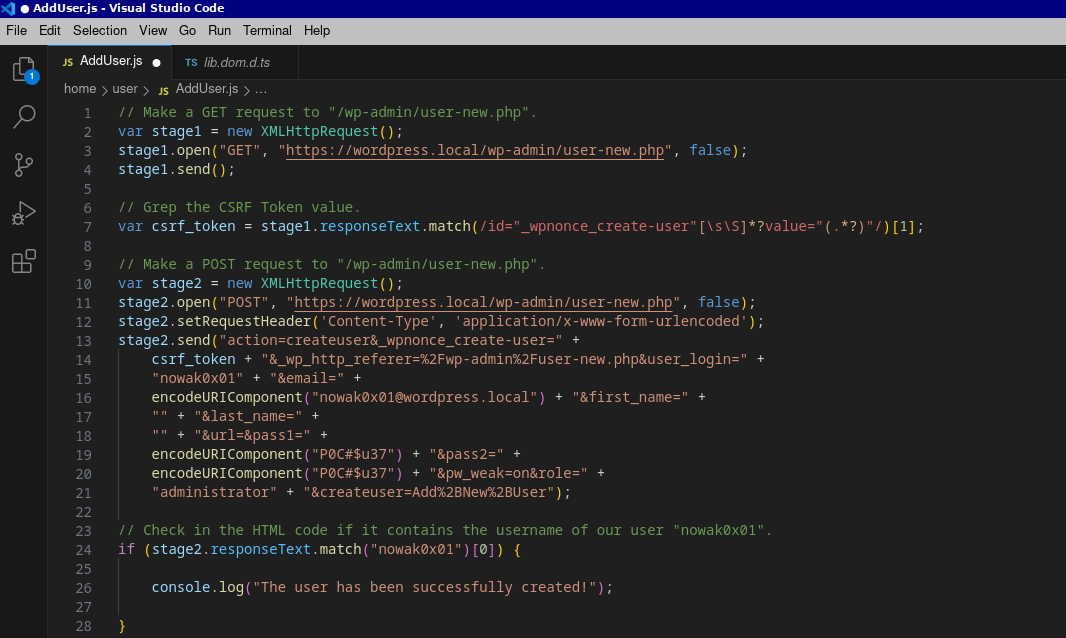Click responseText on line 7
The image size is (1066, 638).
pos(369,226)
